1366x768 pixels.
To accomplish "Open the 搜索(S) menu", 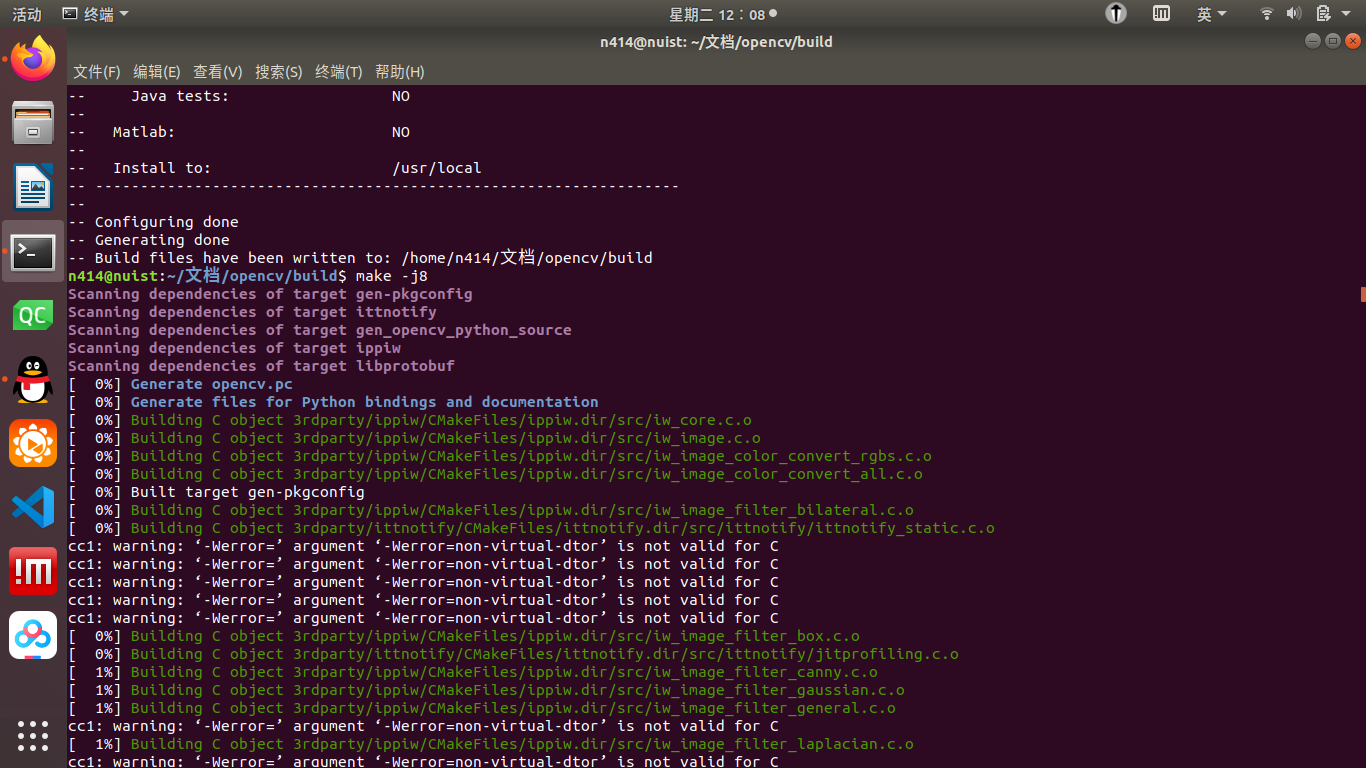I will [279, 72].
